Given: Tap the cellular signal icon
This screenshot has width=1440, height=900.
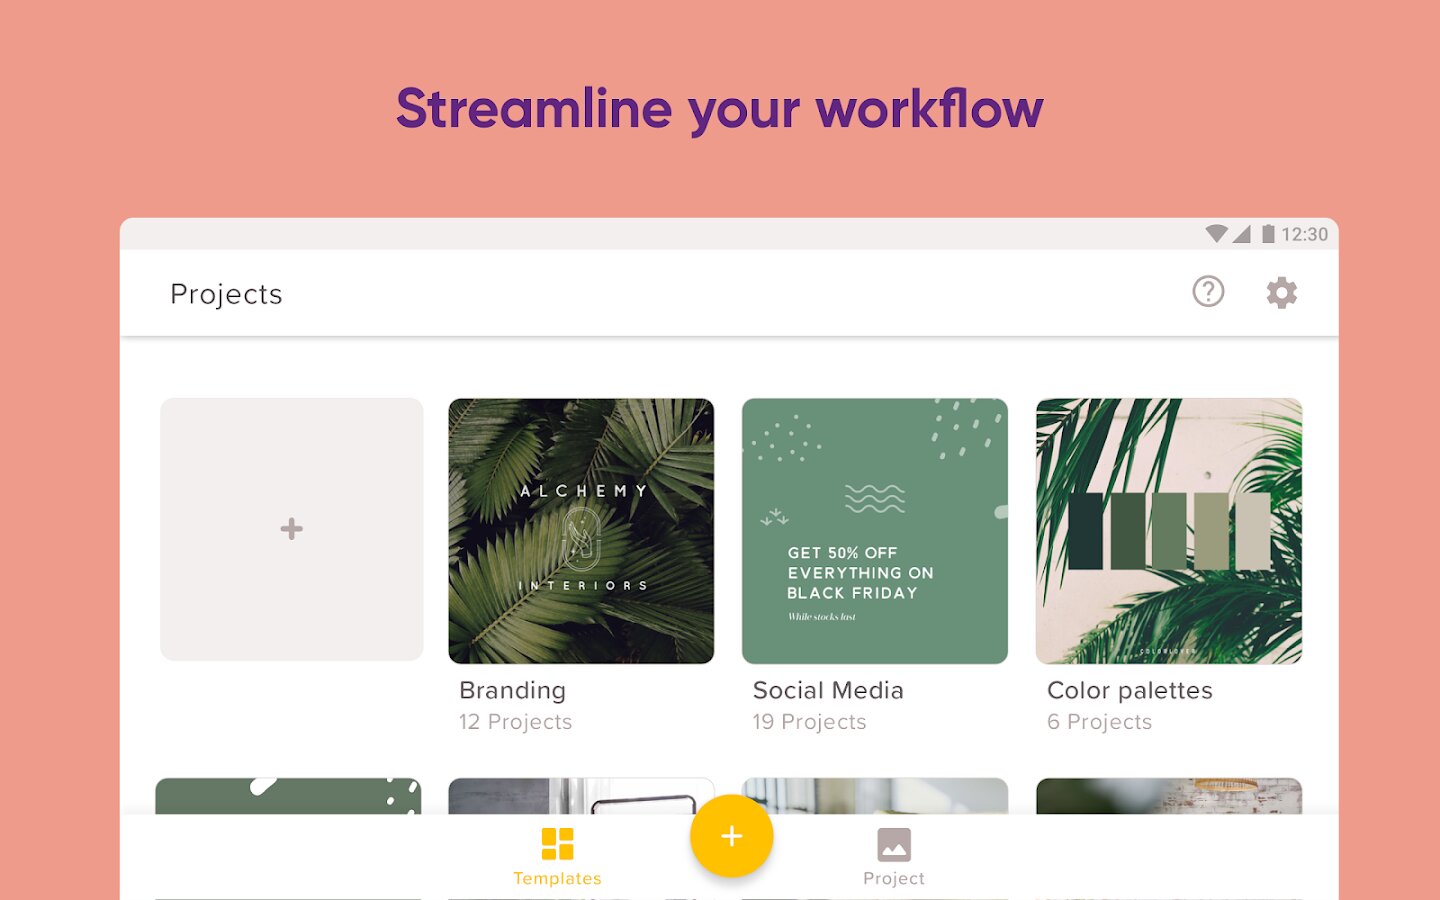Looking at the screenshot, I should pyautogui.click(x=1242, y=234).
